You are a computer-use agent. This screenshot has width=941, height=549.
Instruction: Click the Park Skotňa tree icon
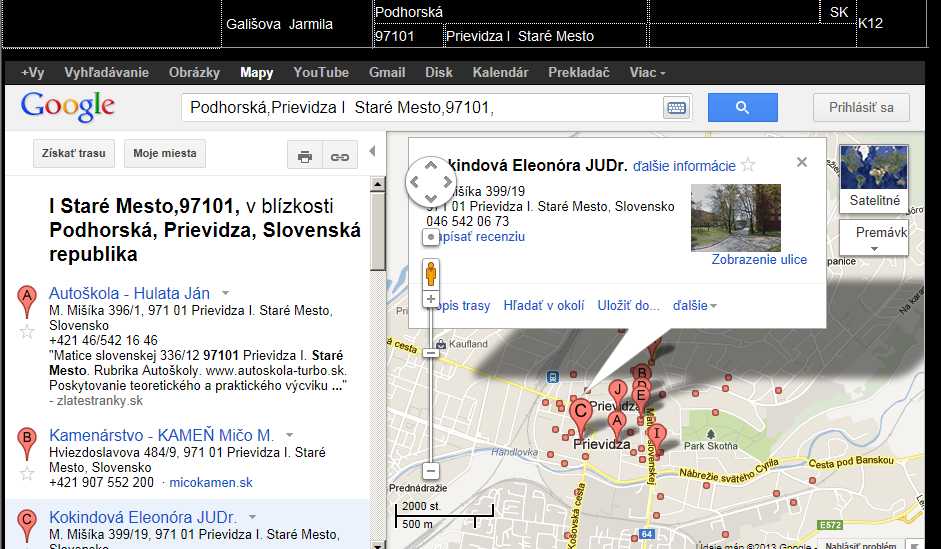pos(711,434)
